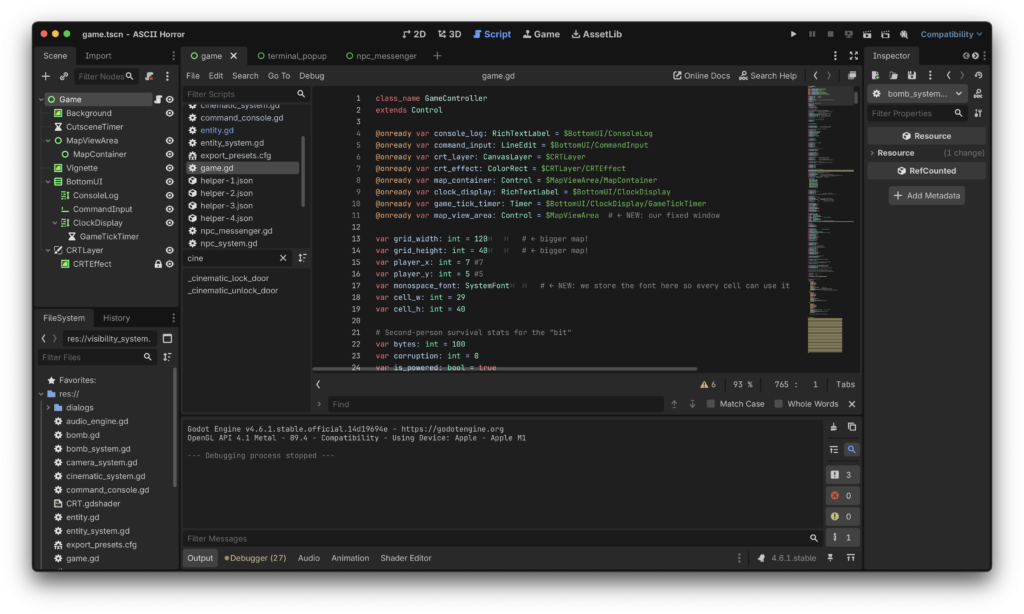Click the add new node plus icon
The image size is (1024, 614).
point(45,76)
